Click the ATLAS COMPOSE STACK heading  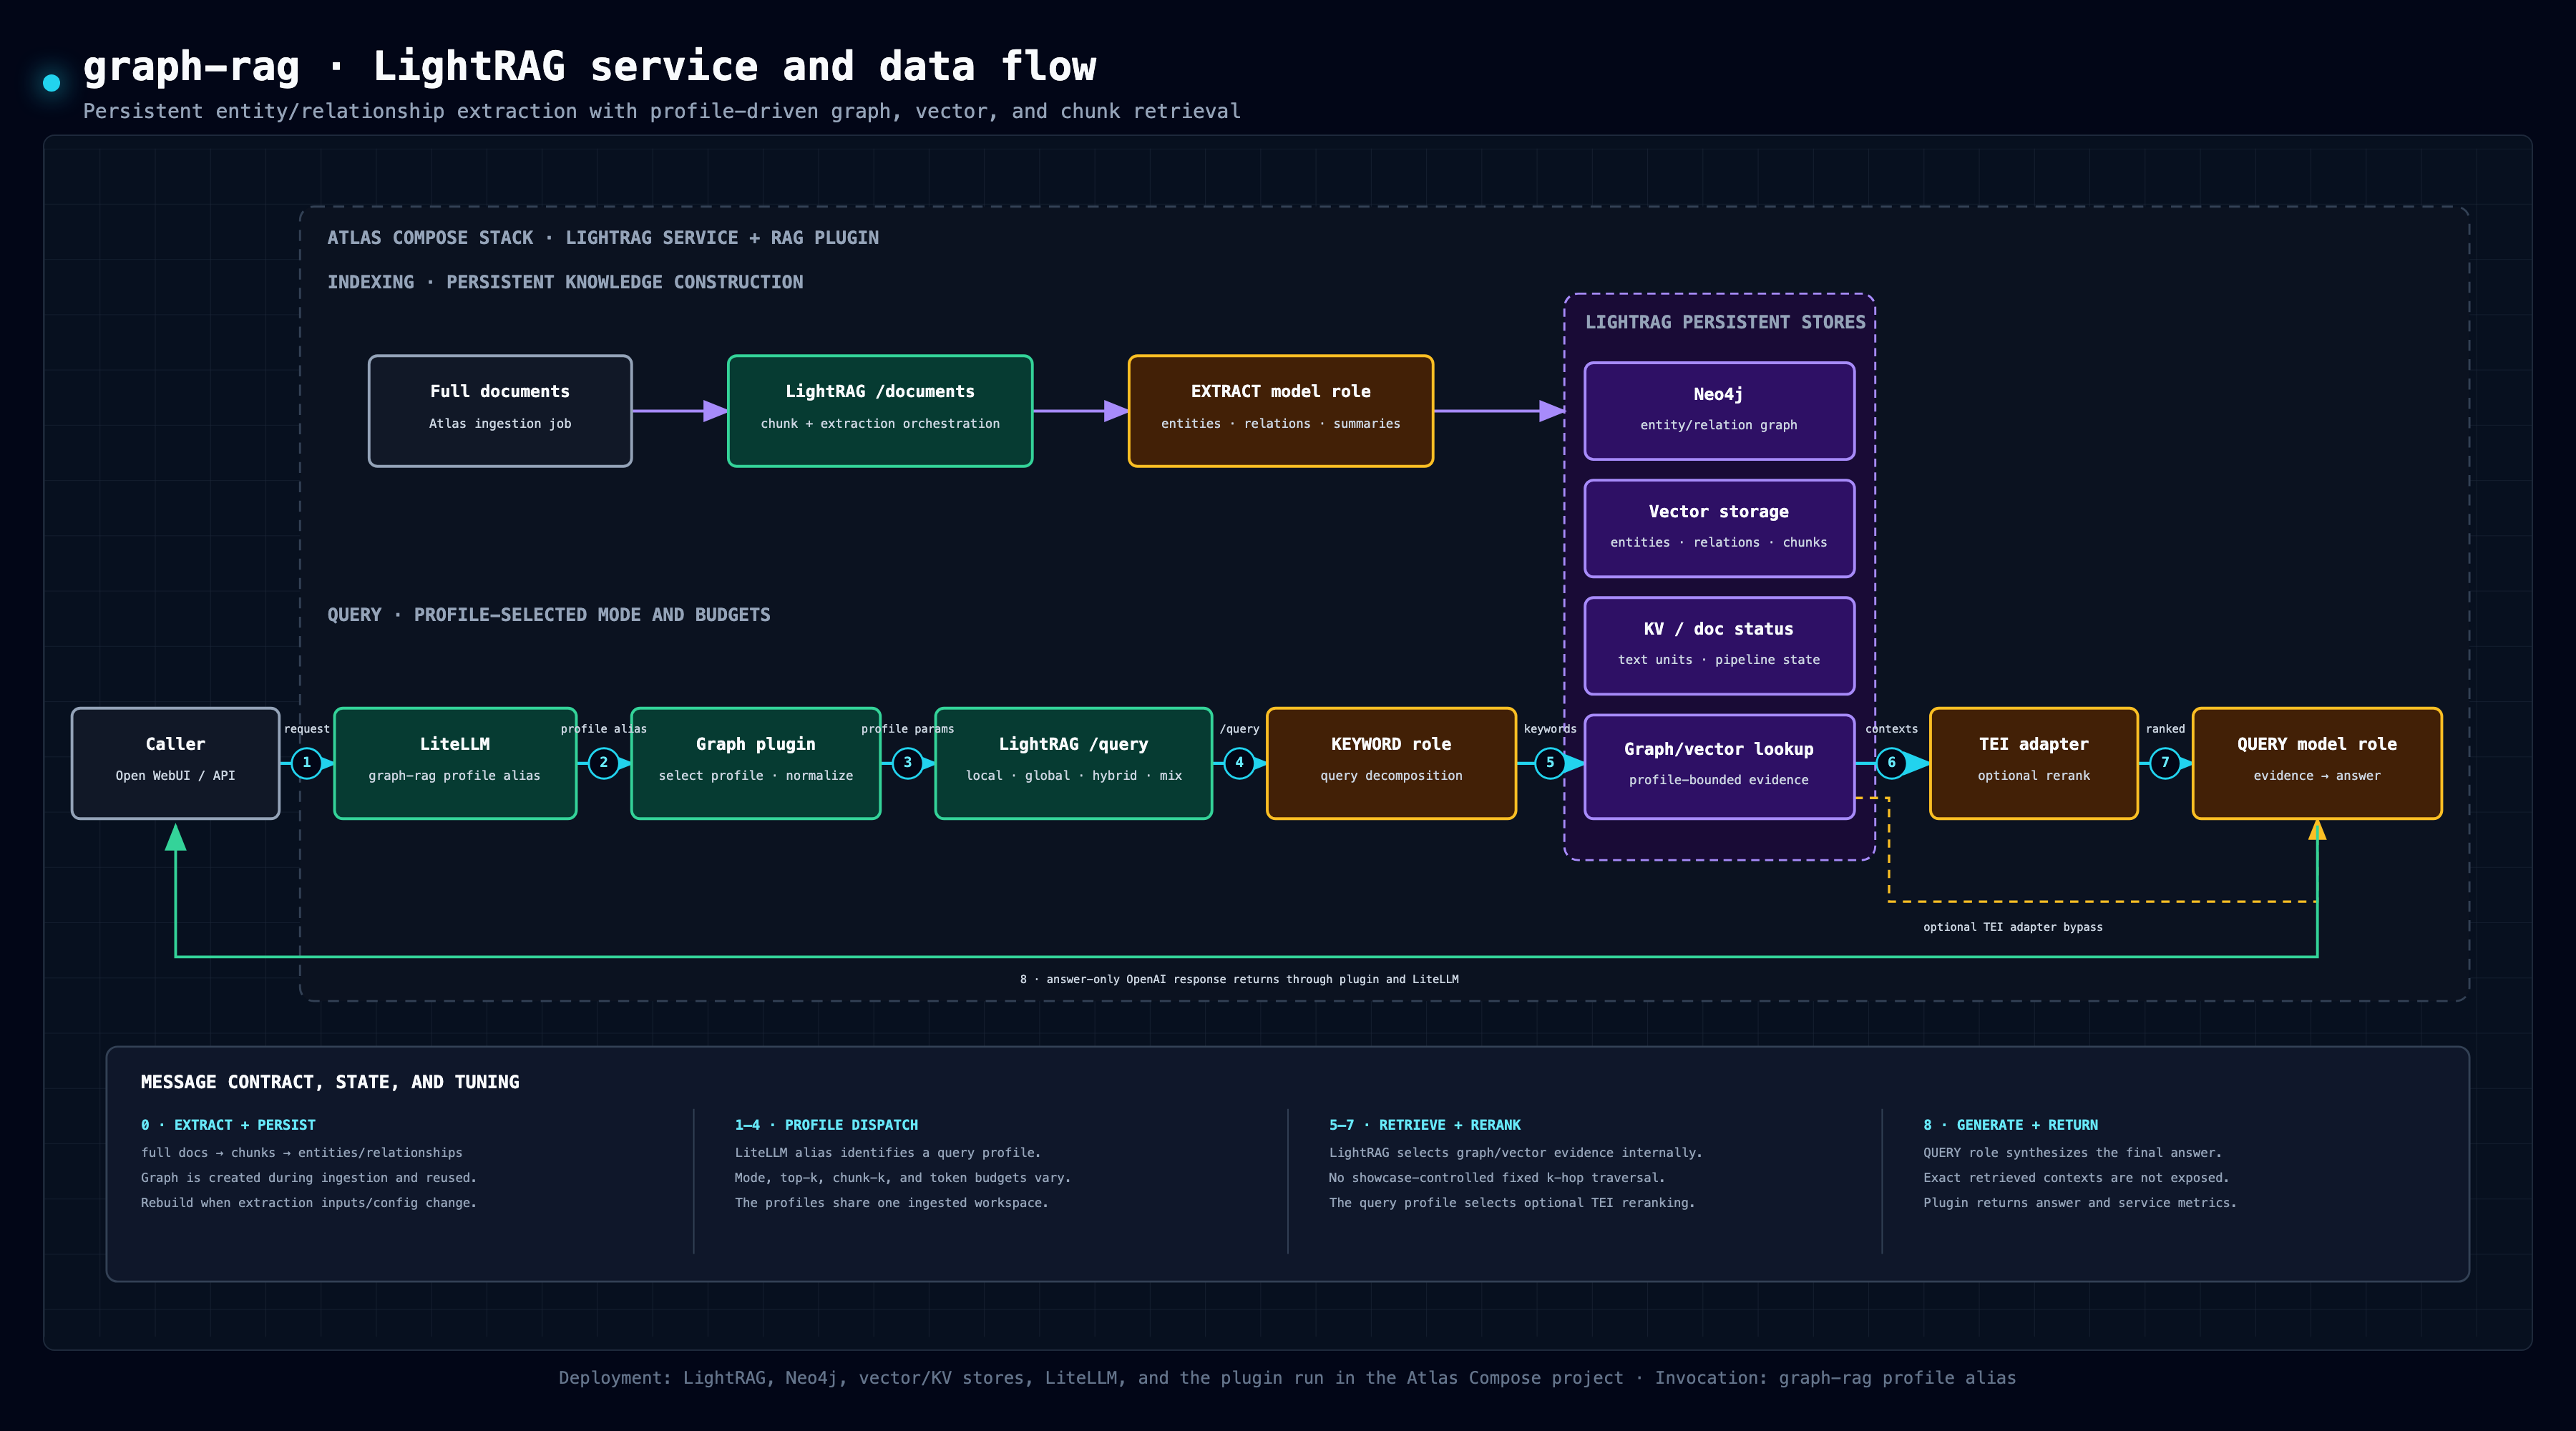603,238
